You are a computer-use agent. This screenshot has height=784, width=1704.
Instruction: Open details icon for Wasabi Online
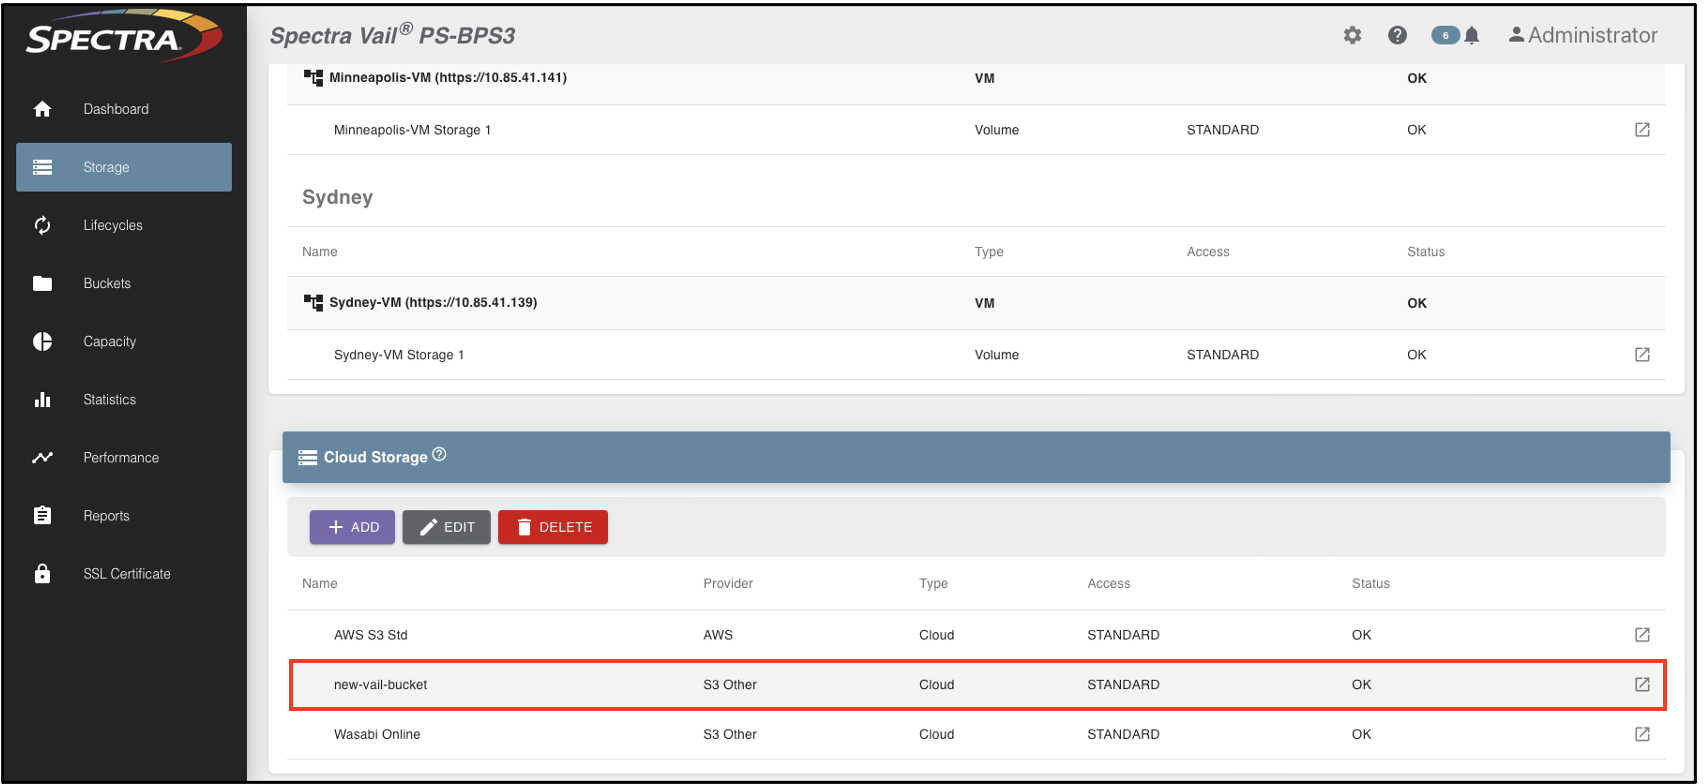(1642, 734)
